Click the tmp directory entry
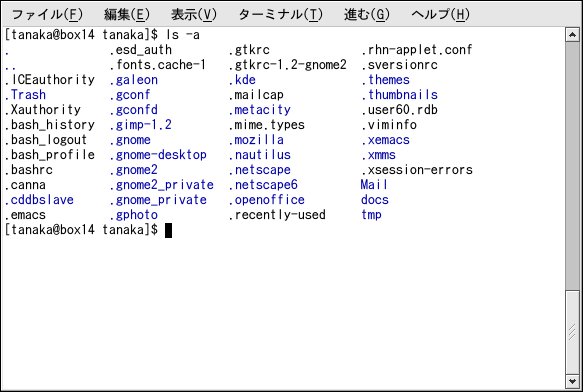This screenshot has width=583, height=392. coord(371,215)
